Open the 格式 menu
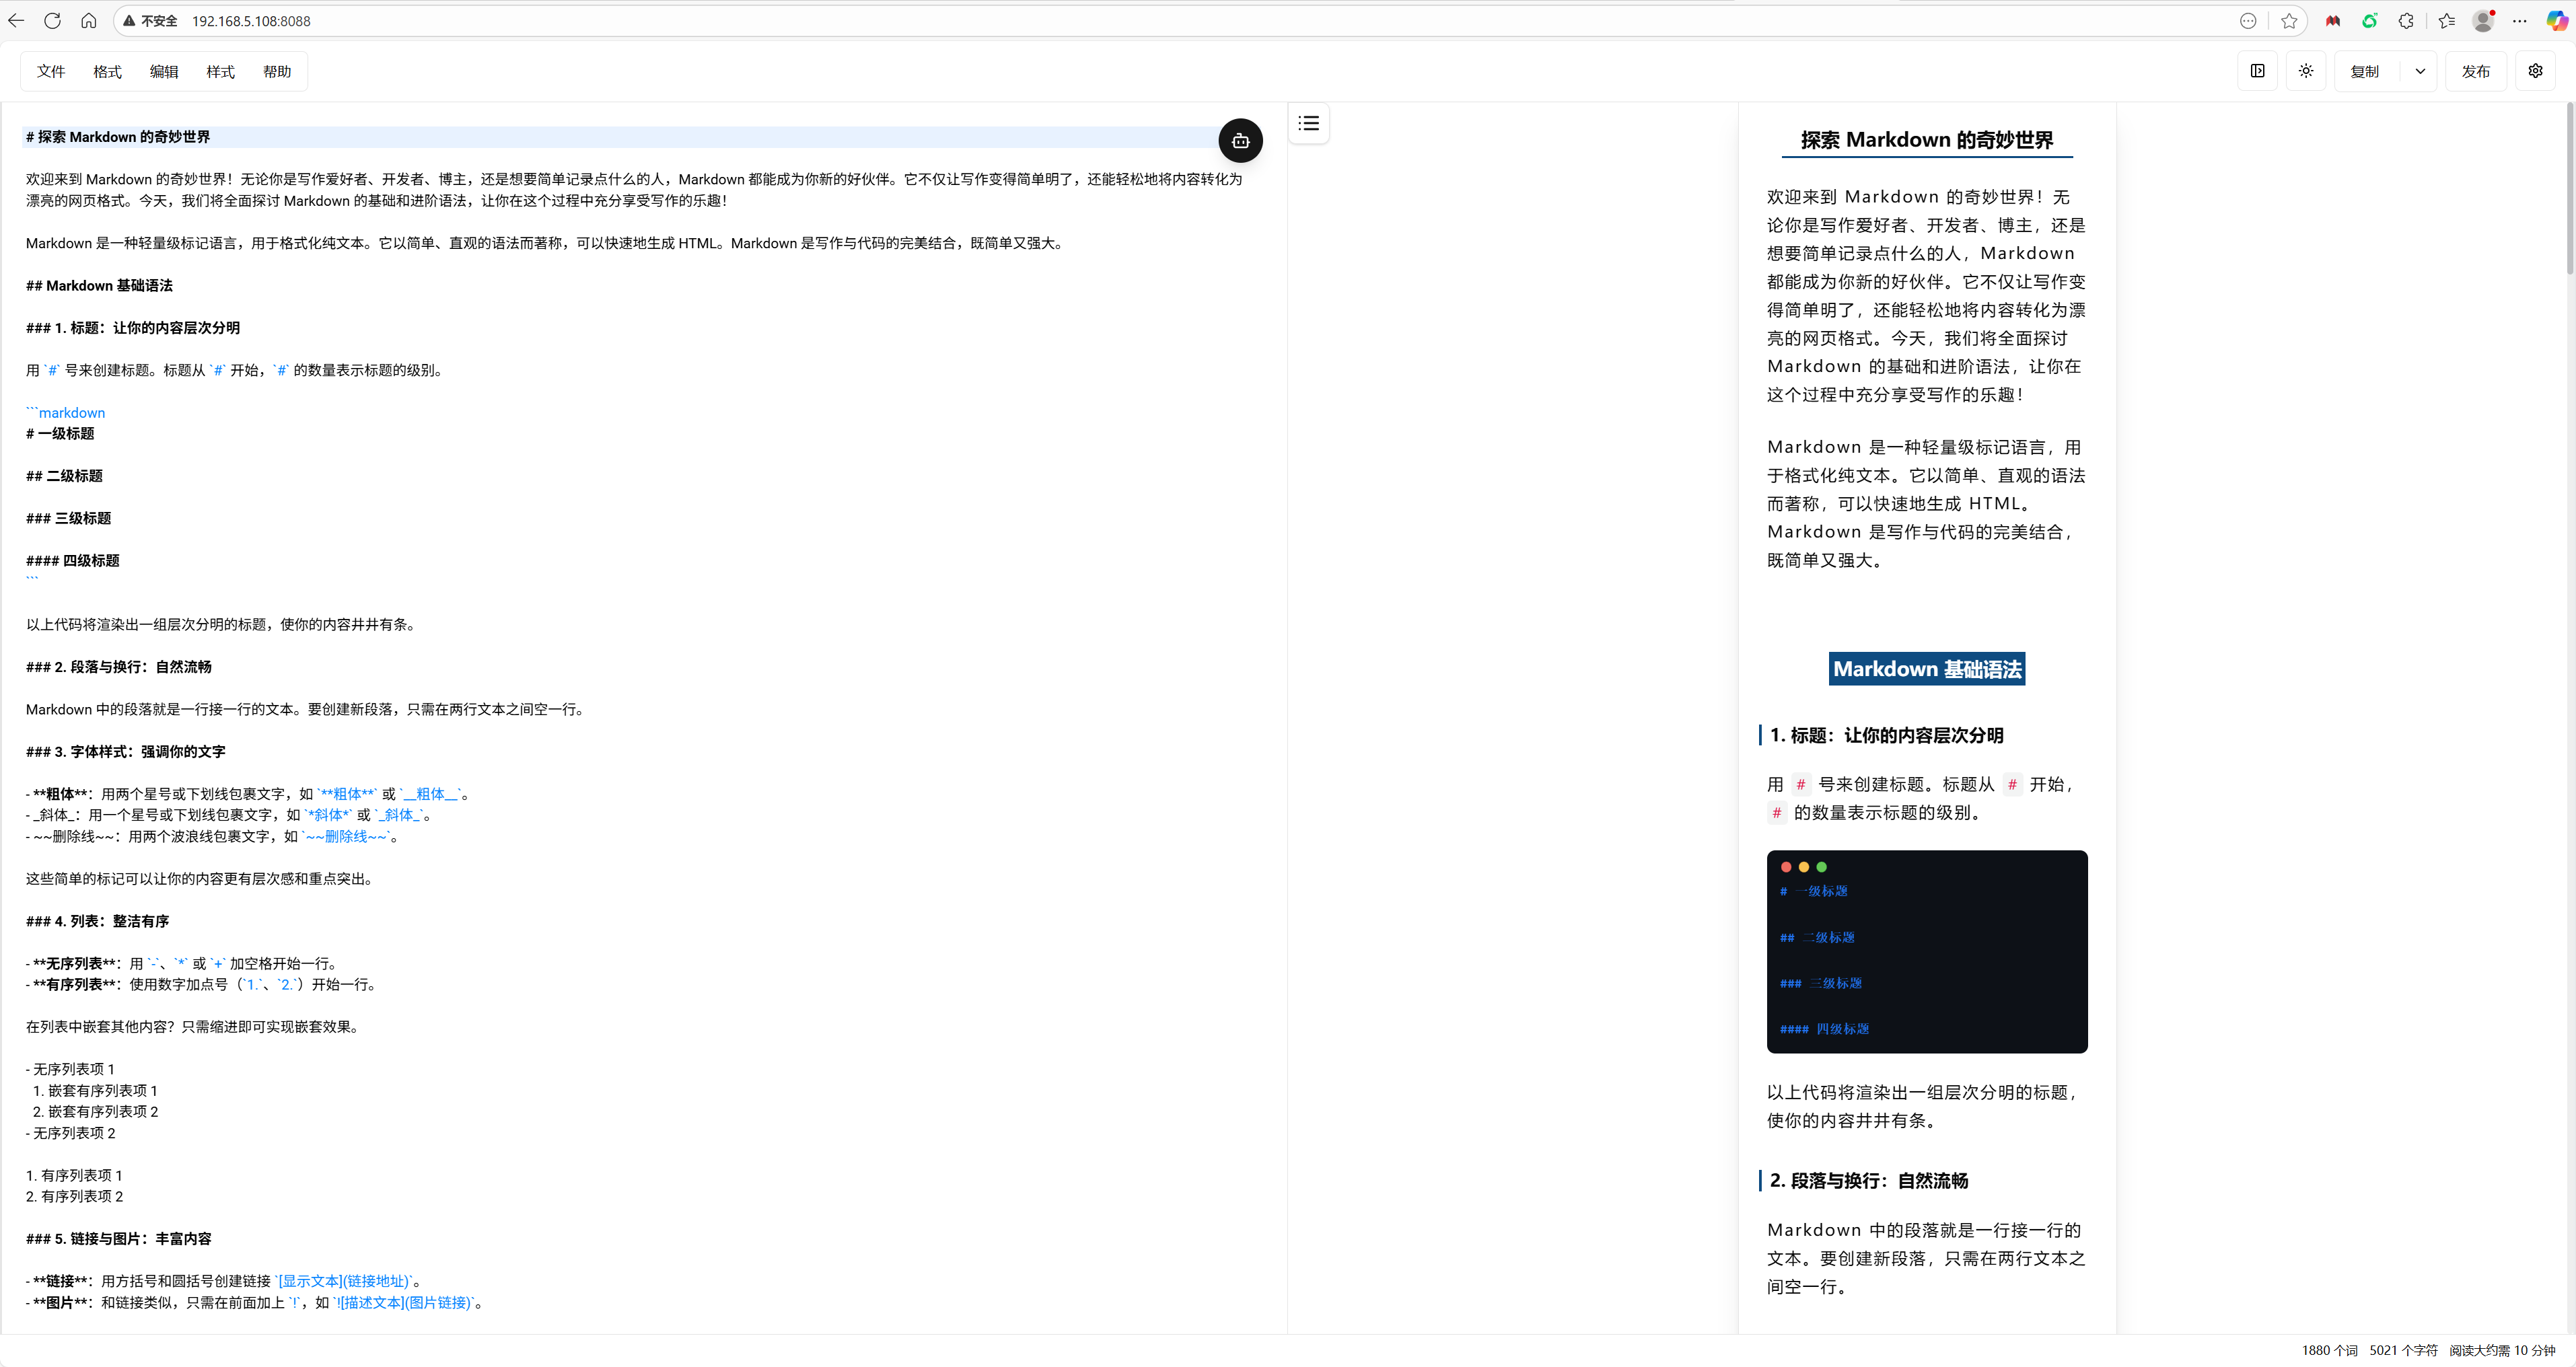Screen dimensions: 2576x1367 [107, 71]
